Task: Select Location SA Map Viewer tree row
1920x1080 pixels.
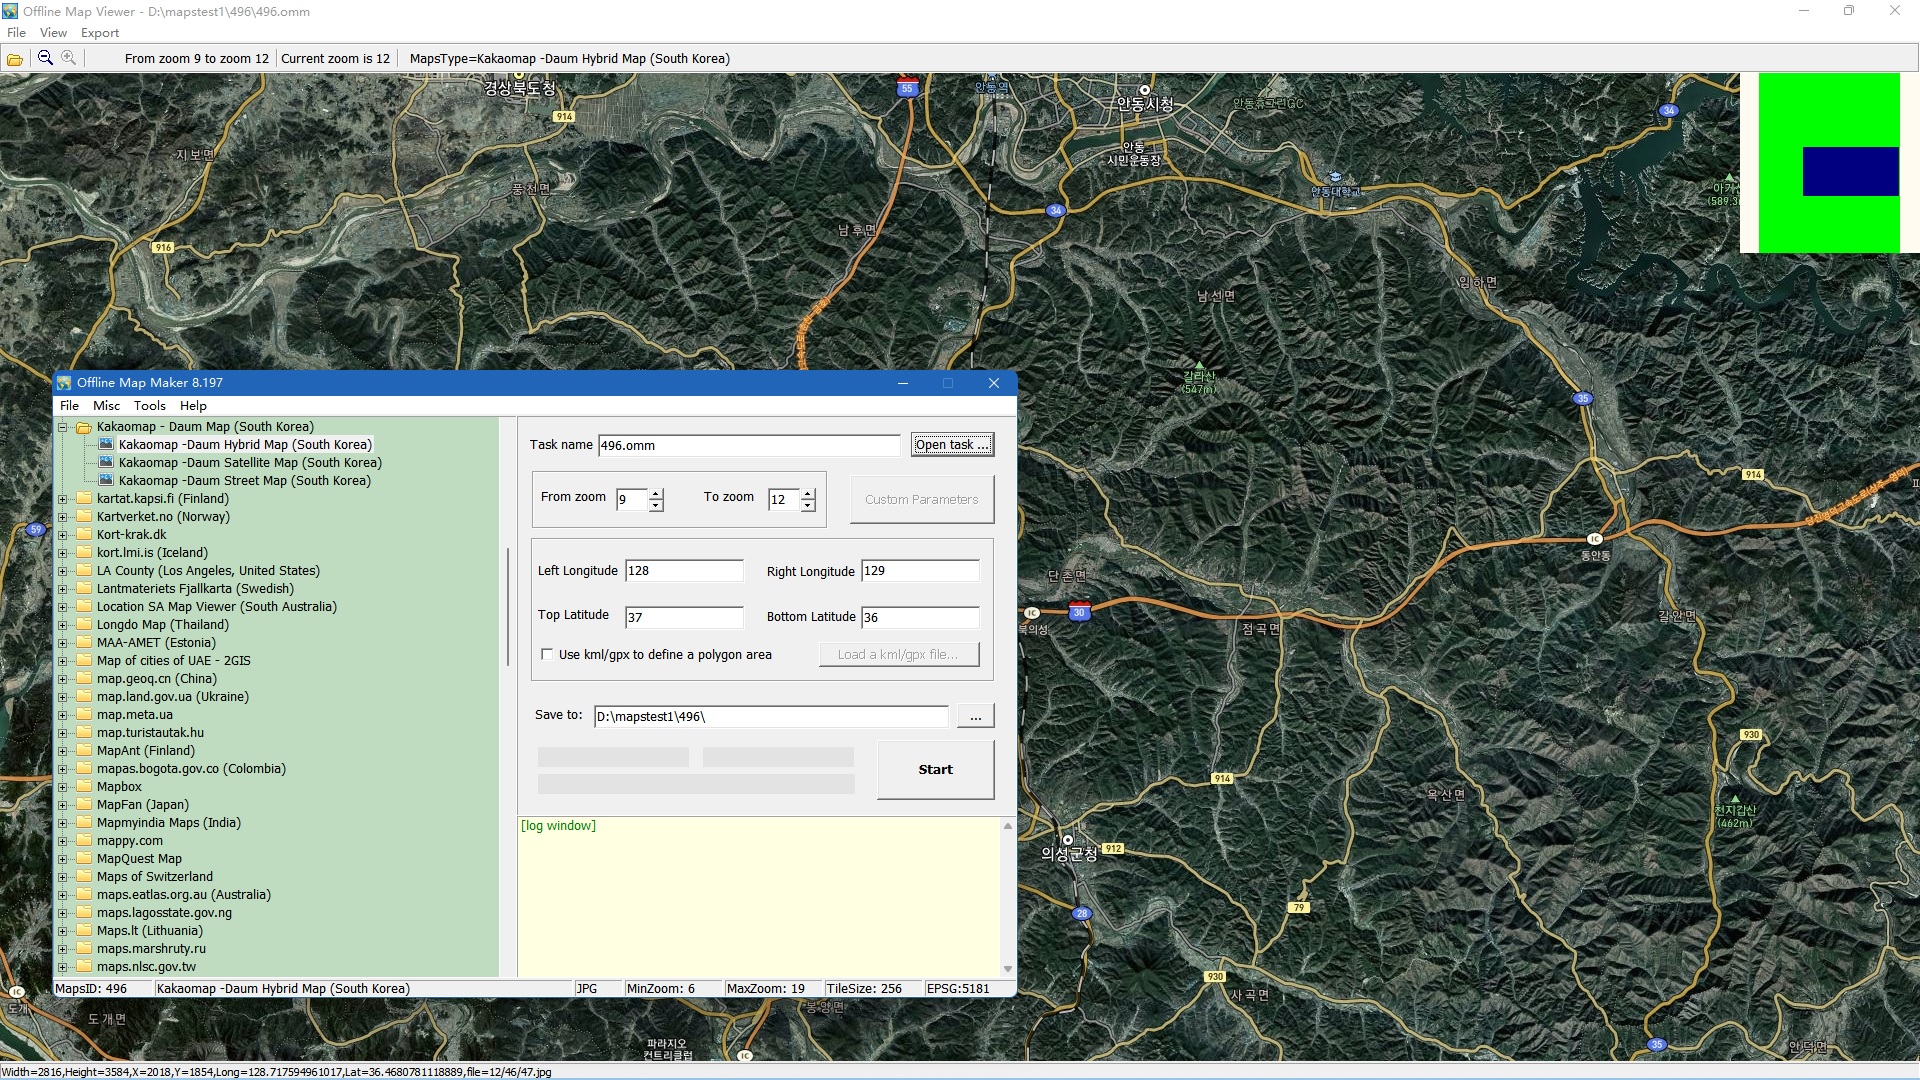Action: click(217, 607)
